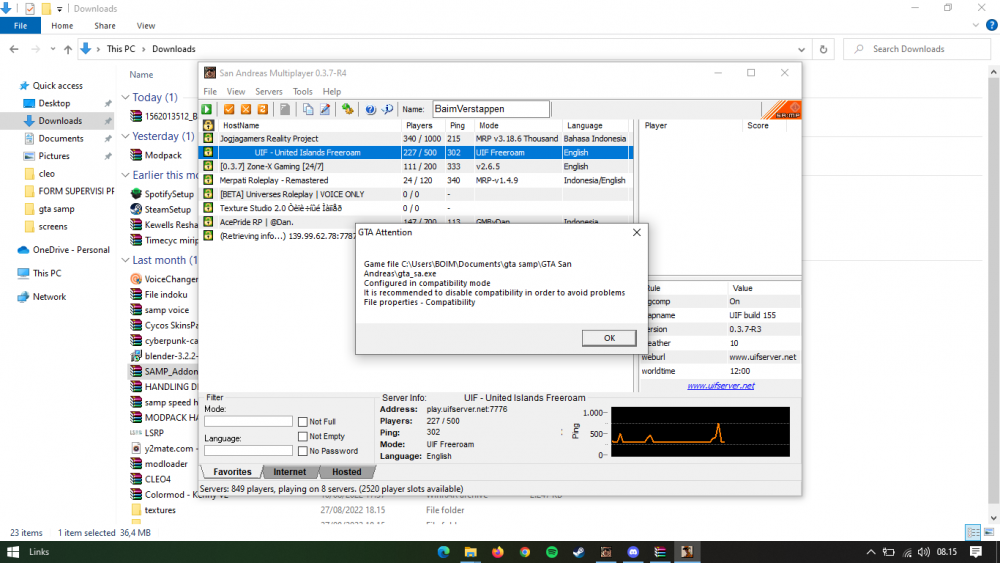Open the Explorer Home ribbon tab
The height and width of the screenshot is (563, 1000).
click(x=62, y=26)
